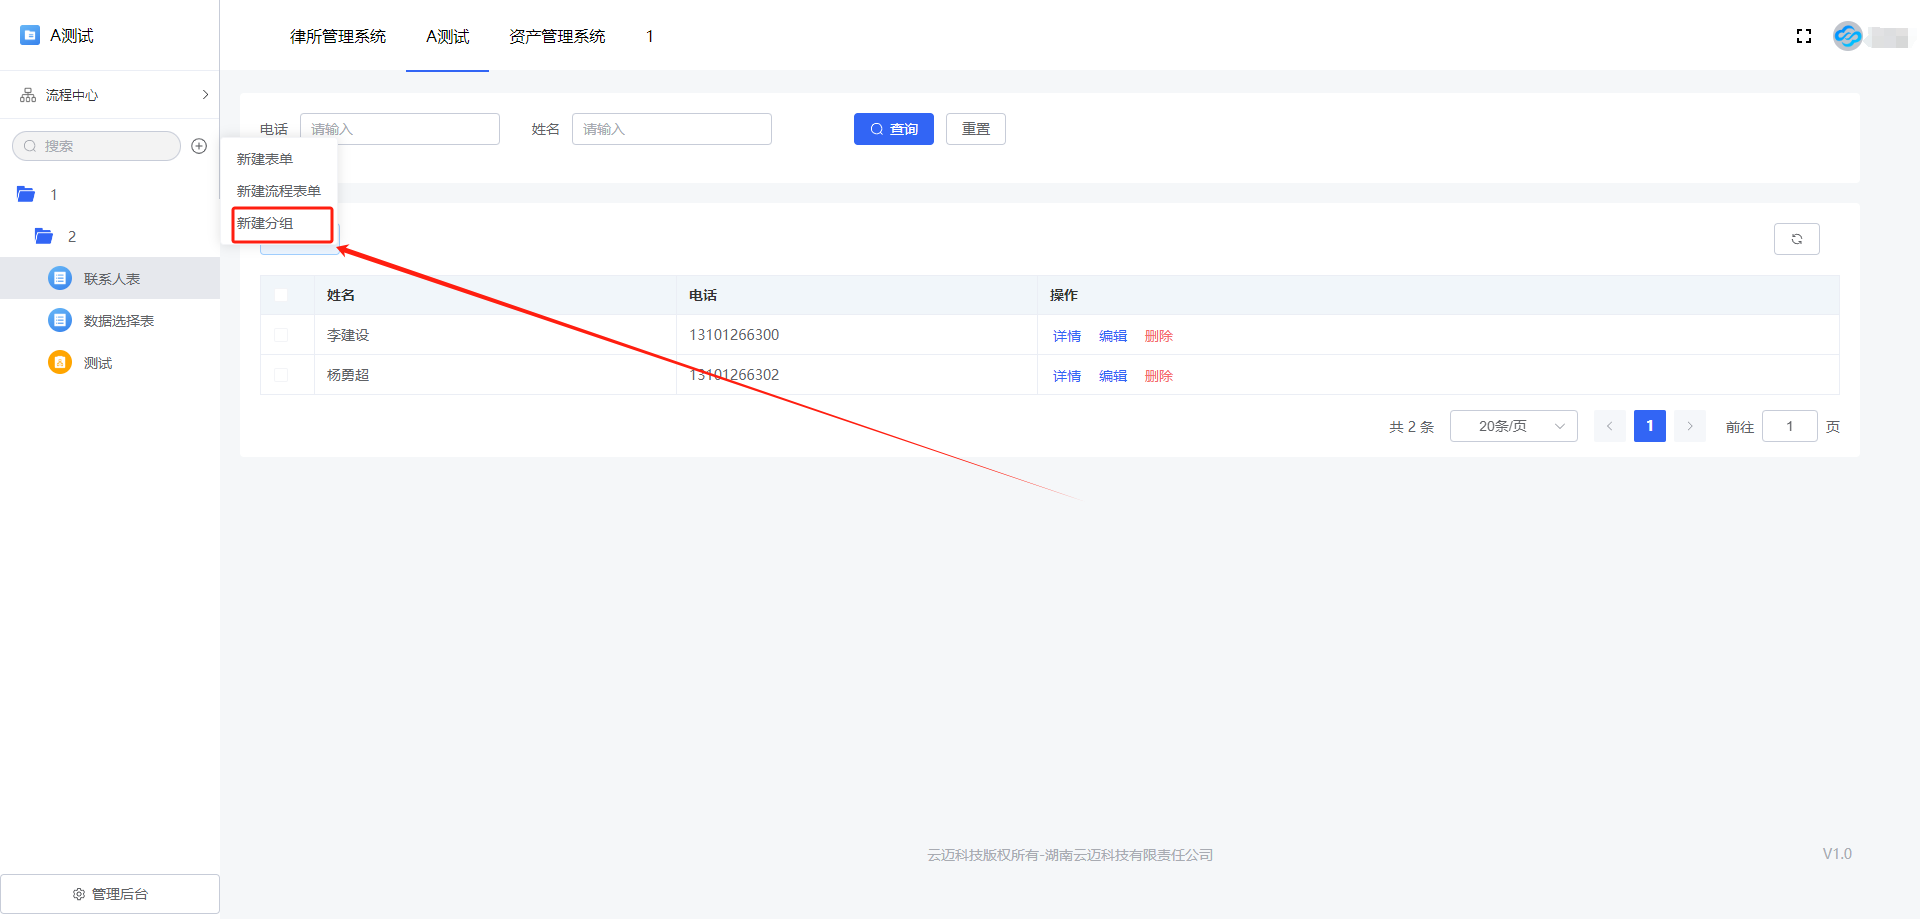Click the user avatar icon

[x=1847, y=36]
